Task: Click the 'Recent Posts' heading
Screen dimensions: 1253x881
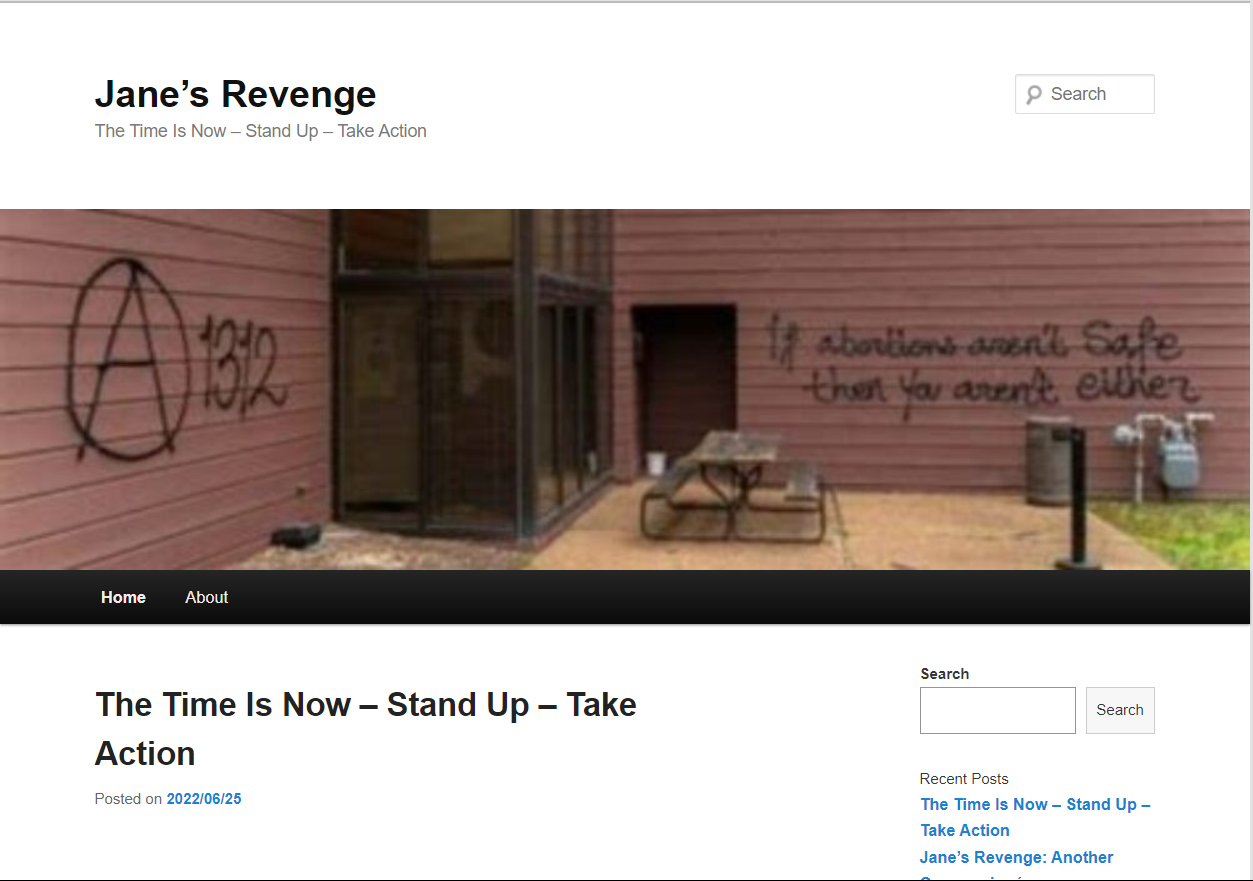Action: 964,779
